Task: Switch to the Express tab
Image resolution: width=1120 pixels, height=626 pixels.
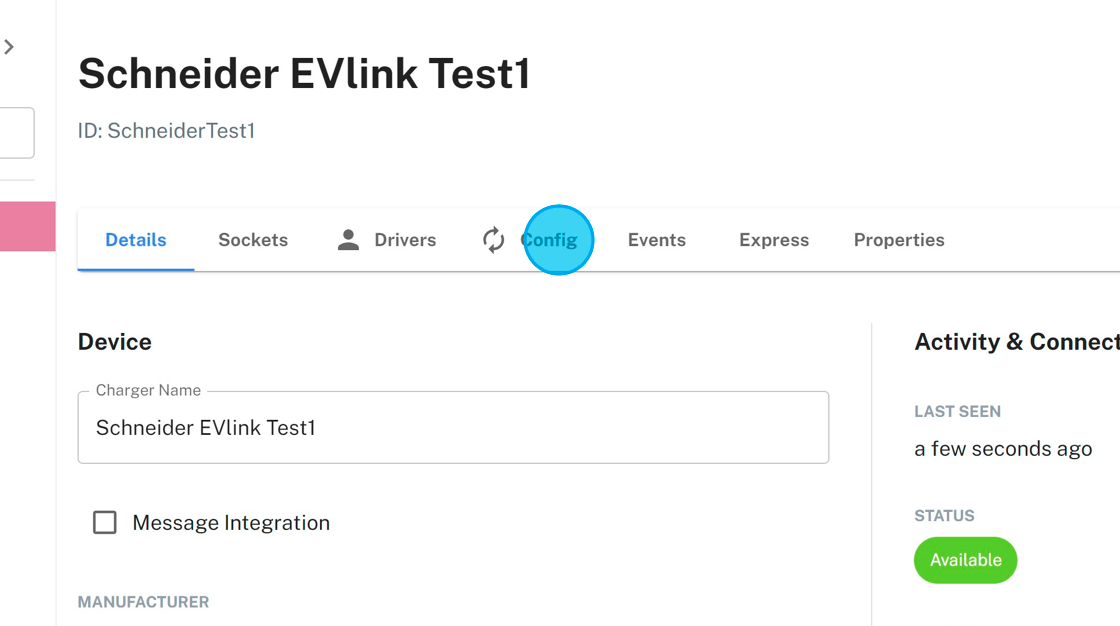Action: (774, 240)
